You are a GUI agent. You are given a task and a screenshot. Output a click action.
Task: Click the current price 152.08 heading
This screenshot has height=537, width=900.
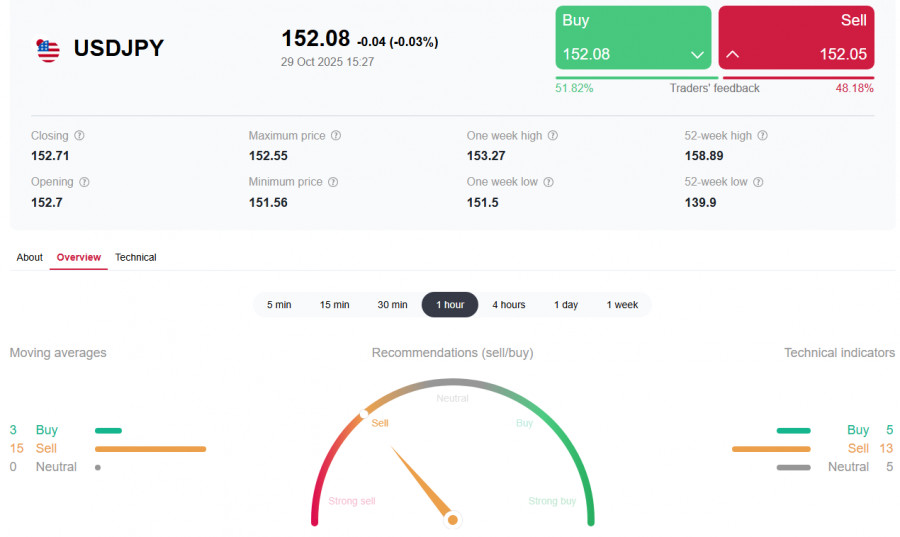[315, 39]
